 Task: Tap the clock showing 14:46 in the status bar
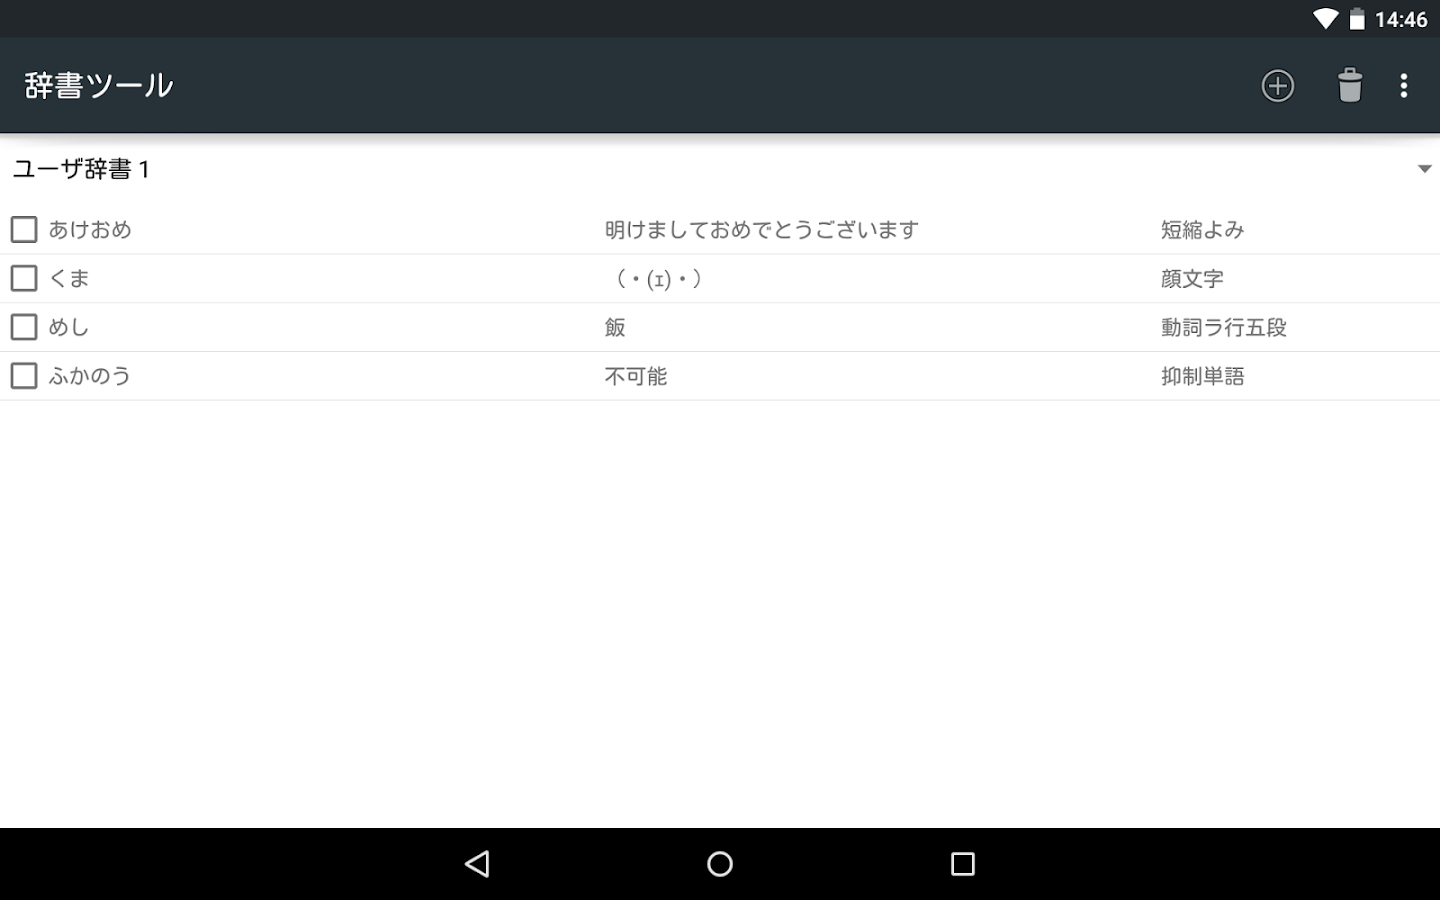point(1404,18)
